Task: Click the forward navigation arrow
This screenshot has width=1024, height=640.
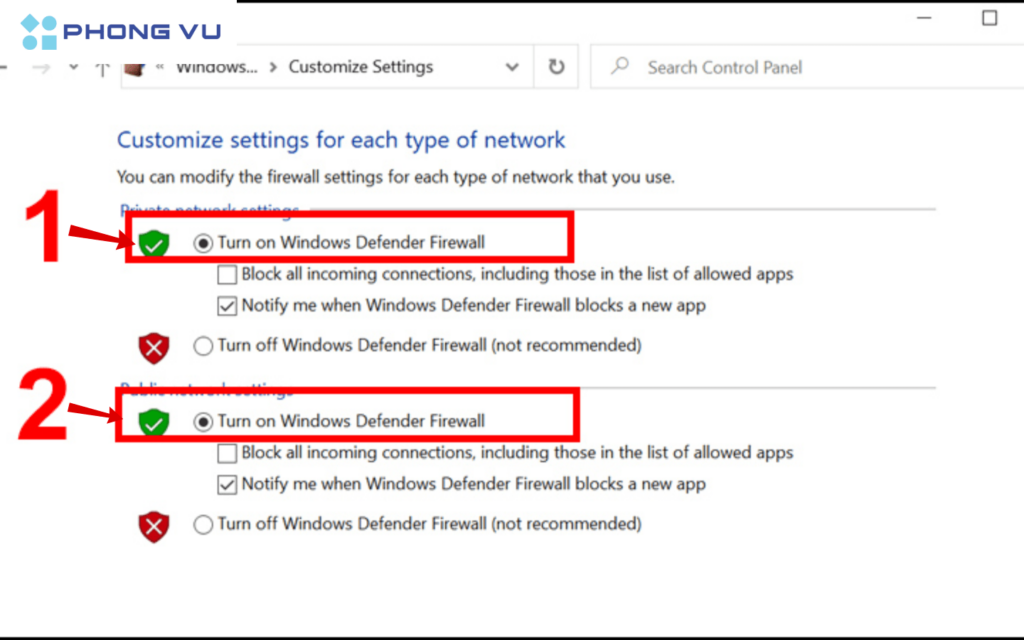Action: click(40, 67)
